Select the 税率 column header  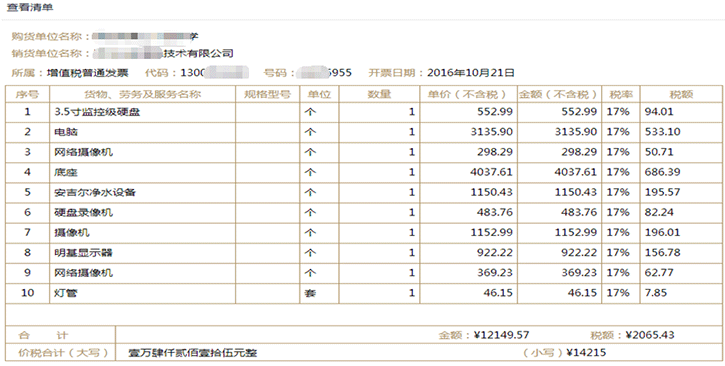click(x=621, y=94)
